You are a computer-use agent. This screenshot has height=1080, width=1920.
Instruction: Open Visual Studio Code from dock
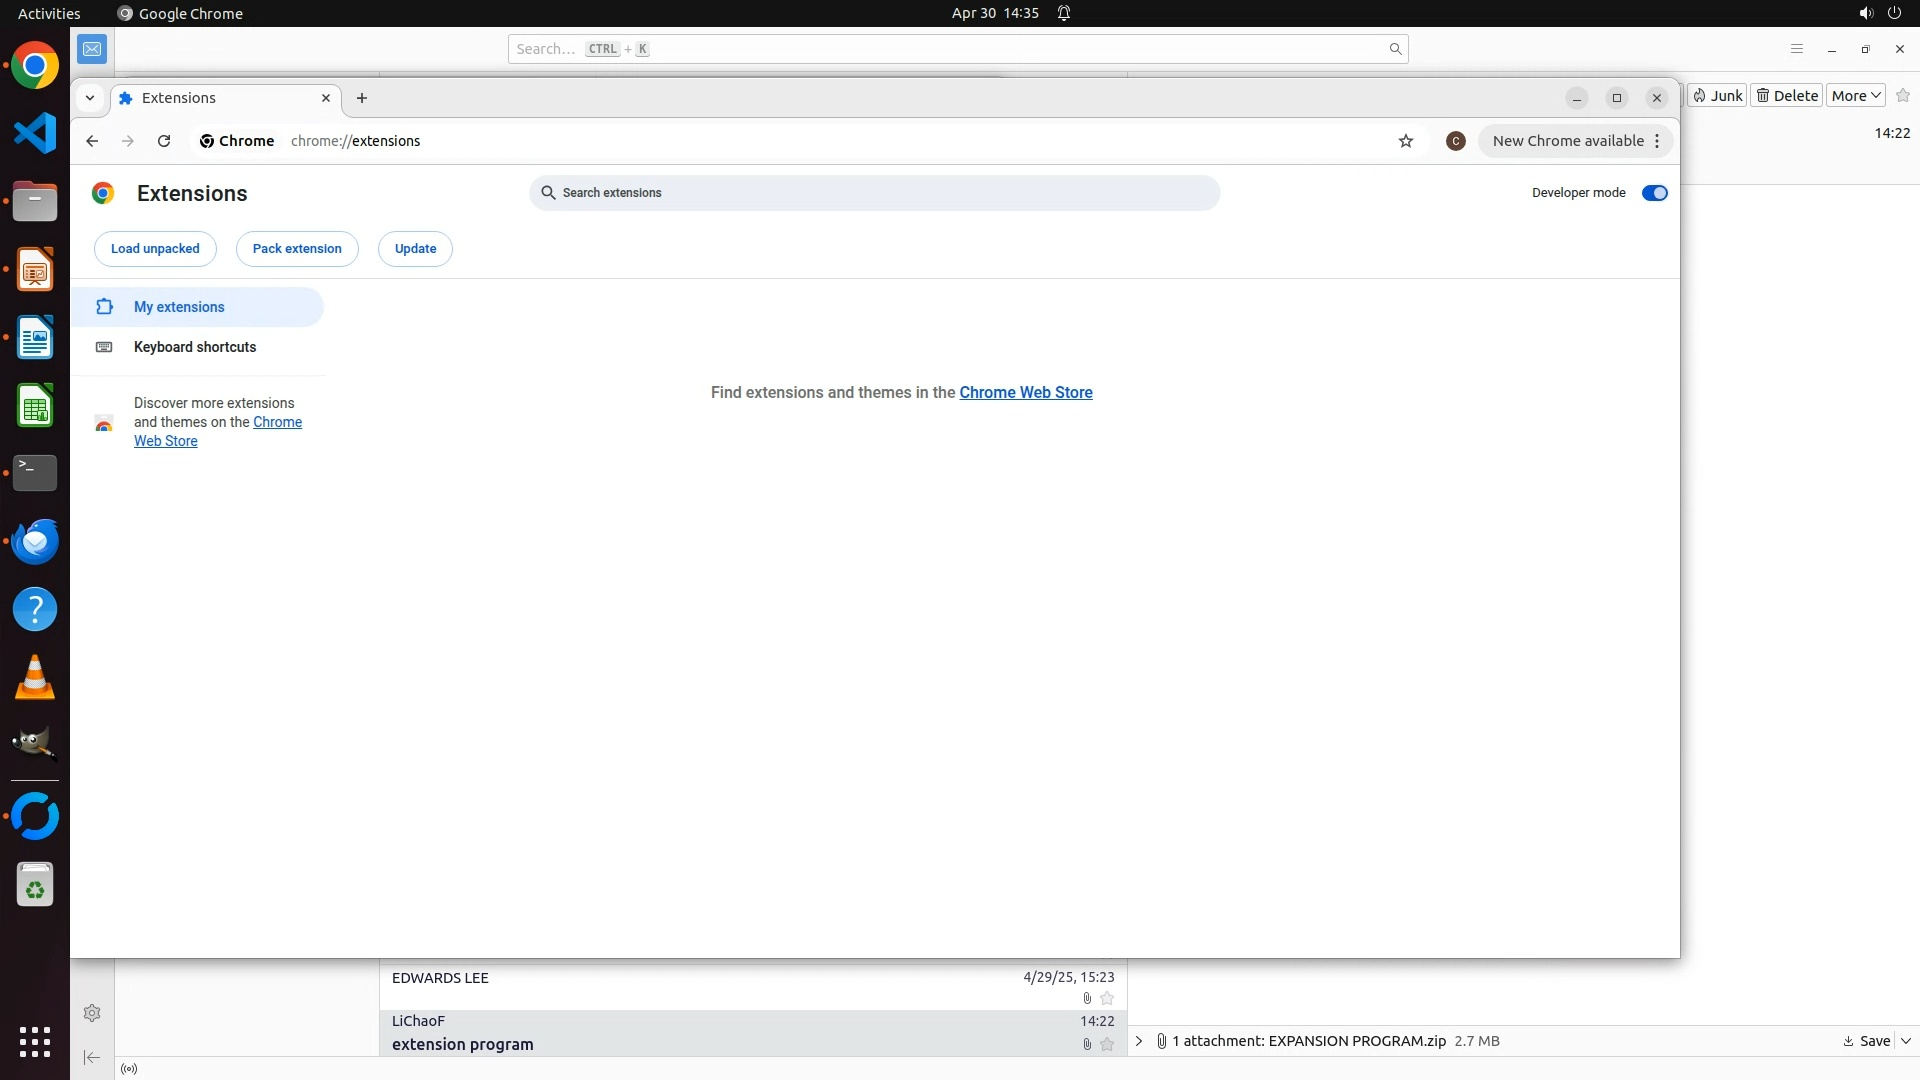(x=35, y=133)
